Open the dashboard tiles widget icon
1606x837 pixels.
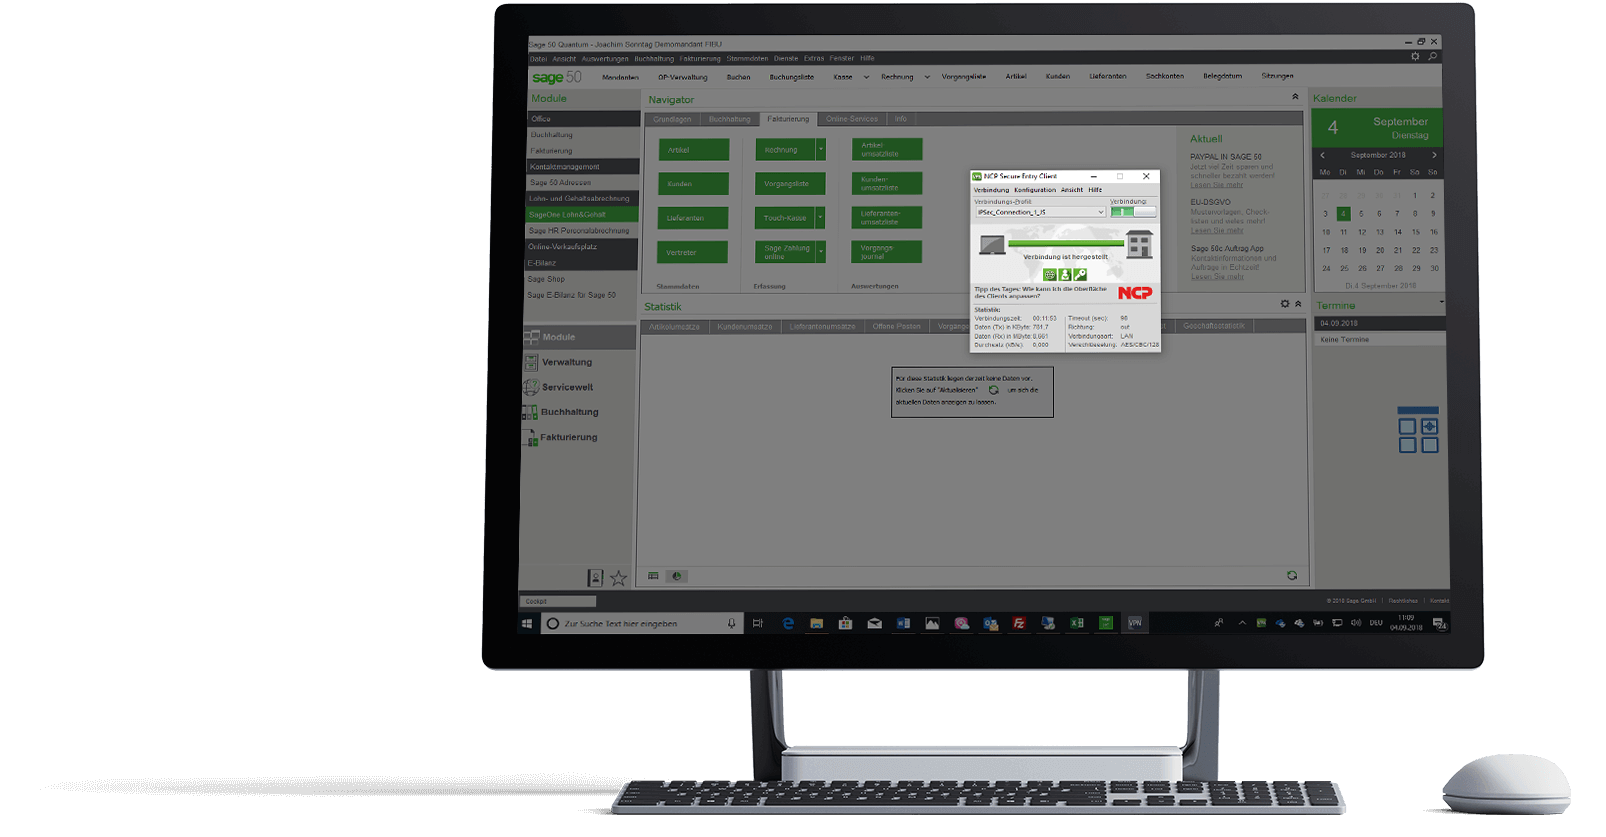coord(1418,430)
